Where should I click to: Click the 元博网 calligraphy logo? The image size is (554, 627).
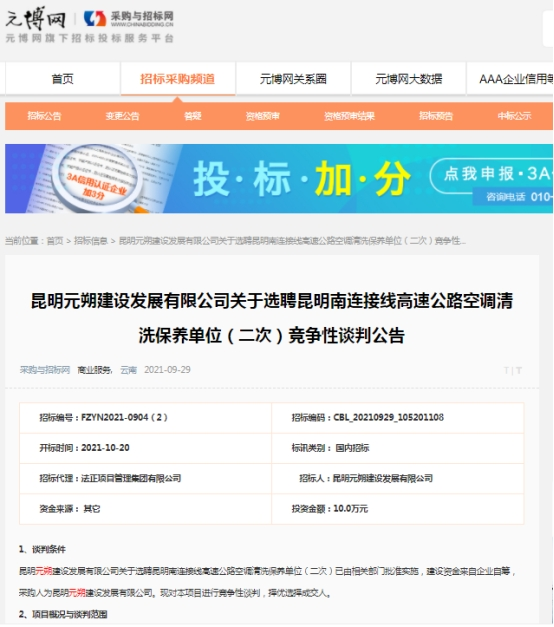35,18
